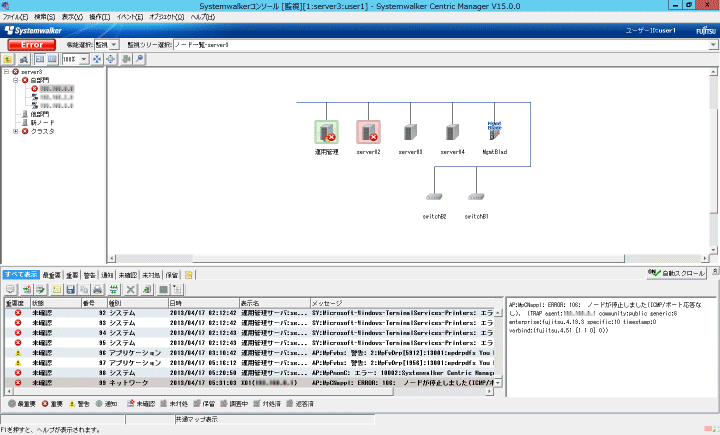Image resolution: width=720 pixels, height=435 pixels.
Task: Open the ファイル(F) menu
Action: pos(15,17)
